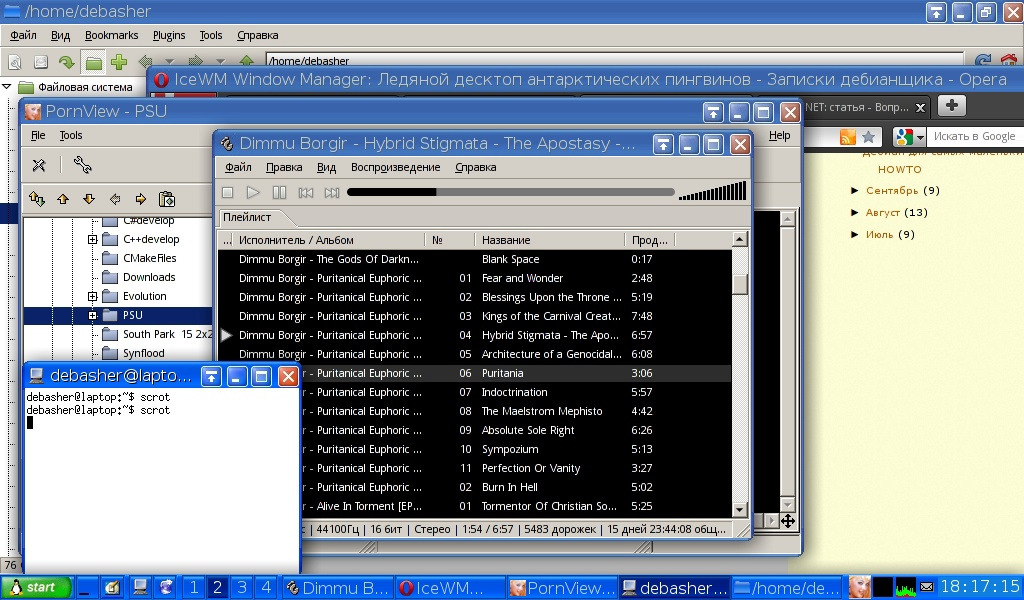Click the up arrow icon in viewer toolbar
Viewport: 1024px width, 600px height.
point(63,199)
